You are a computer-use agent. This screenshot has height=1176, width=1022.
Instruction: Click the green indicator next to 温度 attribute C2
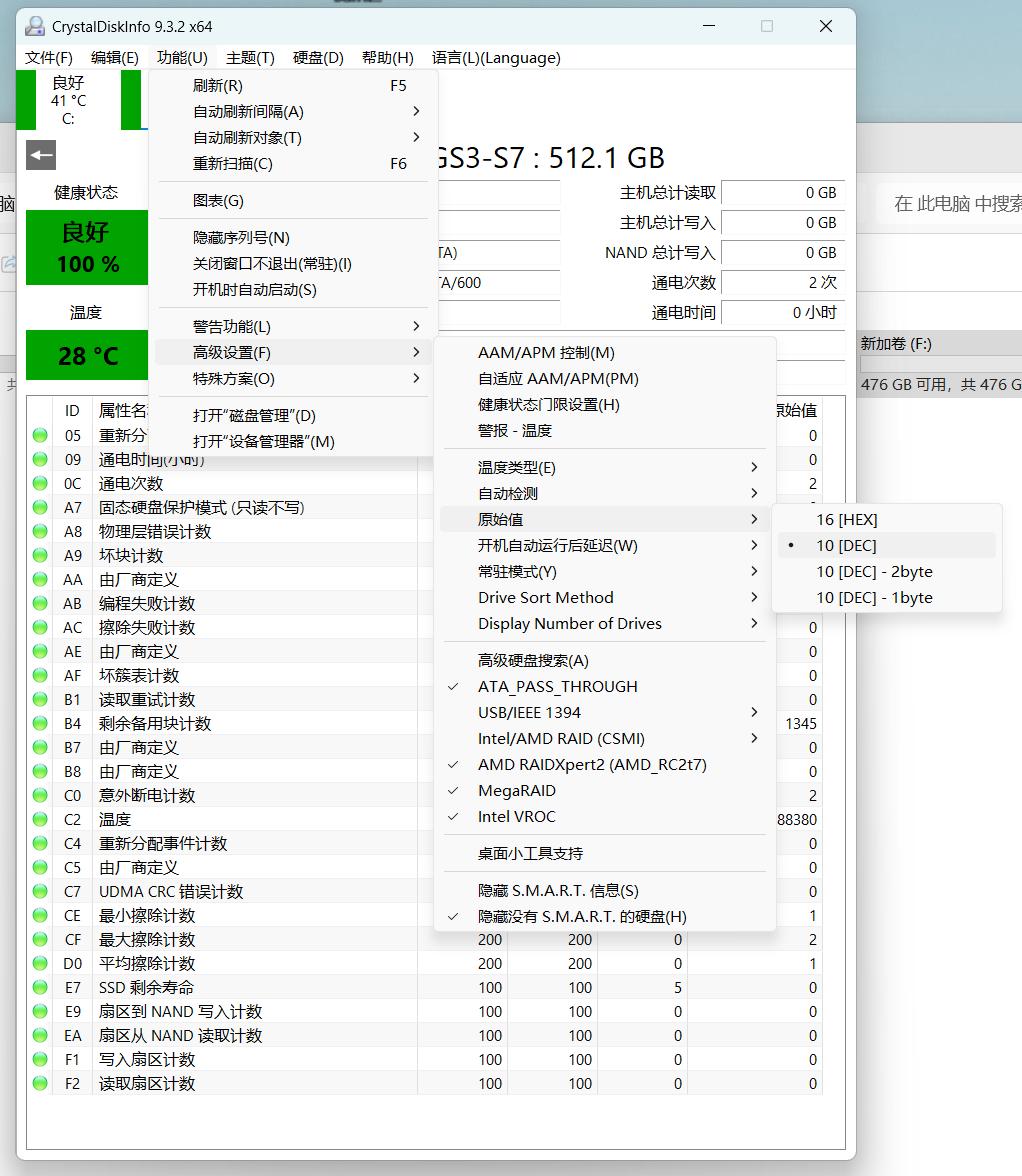39,819
